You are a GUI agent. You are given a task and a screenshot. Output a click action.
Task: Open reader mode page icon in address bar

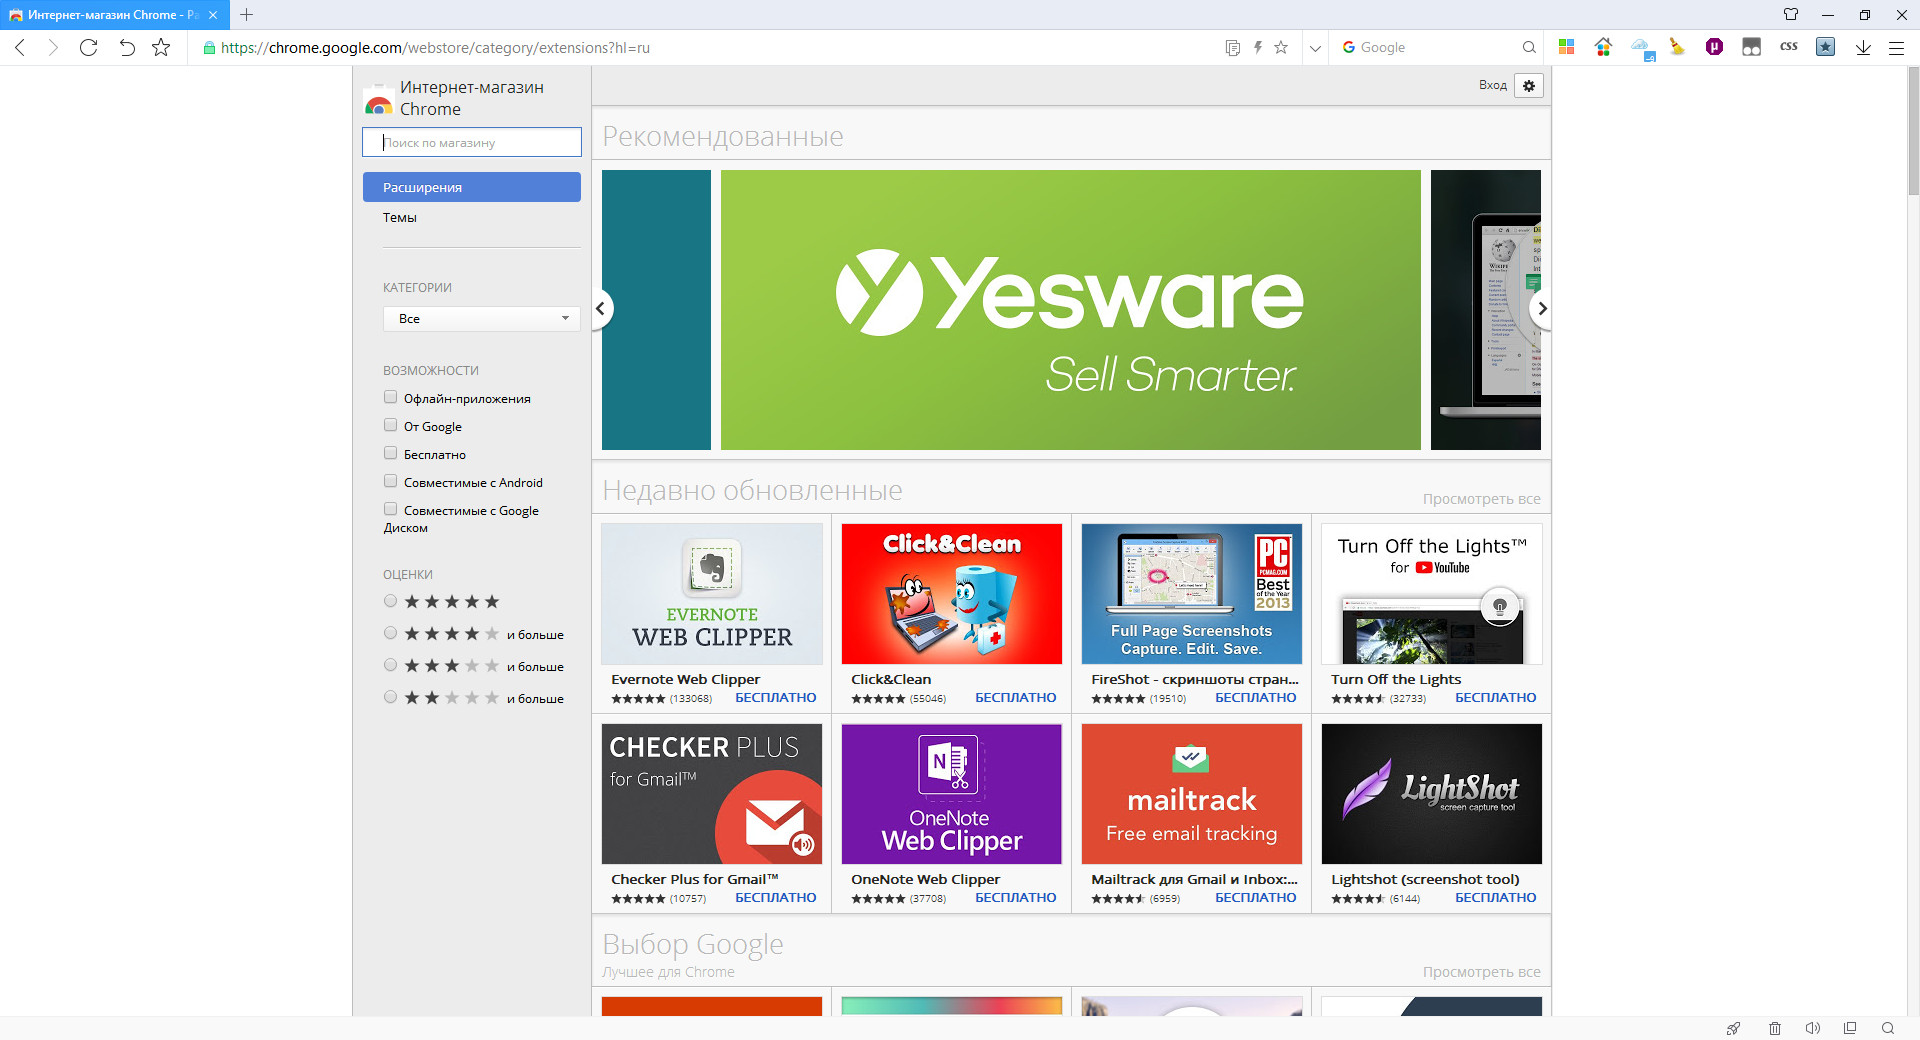1233,47
